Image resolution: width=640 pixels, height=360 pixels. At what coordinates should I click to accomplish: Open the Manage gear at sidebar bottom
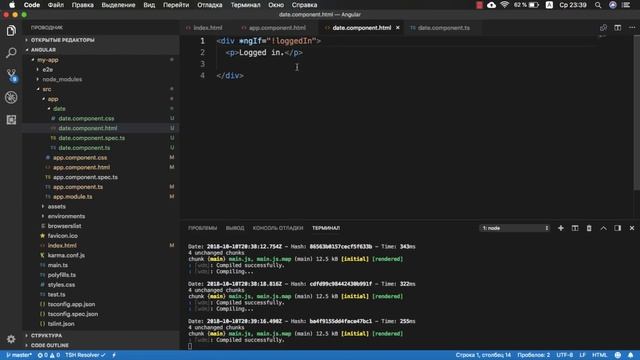pos(11,339)
